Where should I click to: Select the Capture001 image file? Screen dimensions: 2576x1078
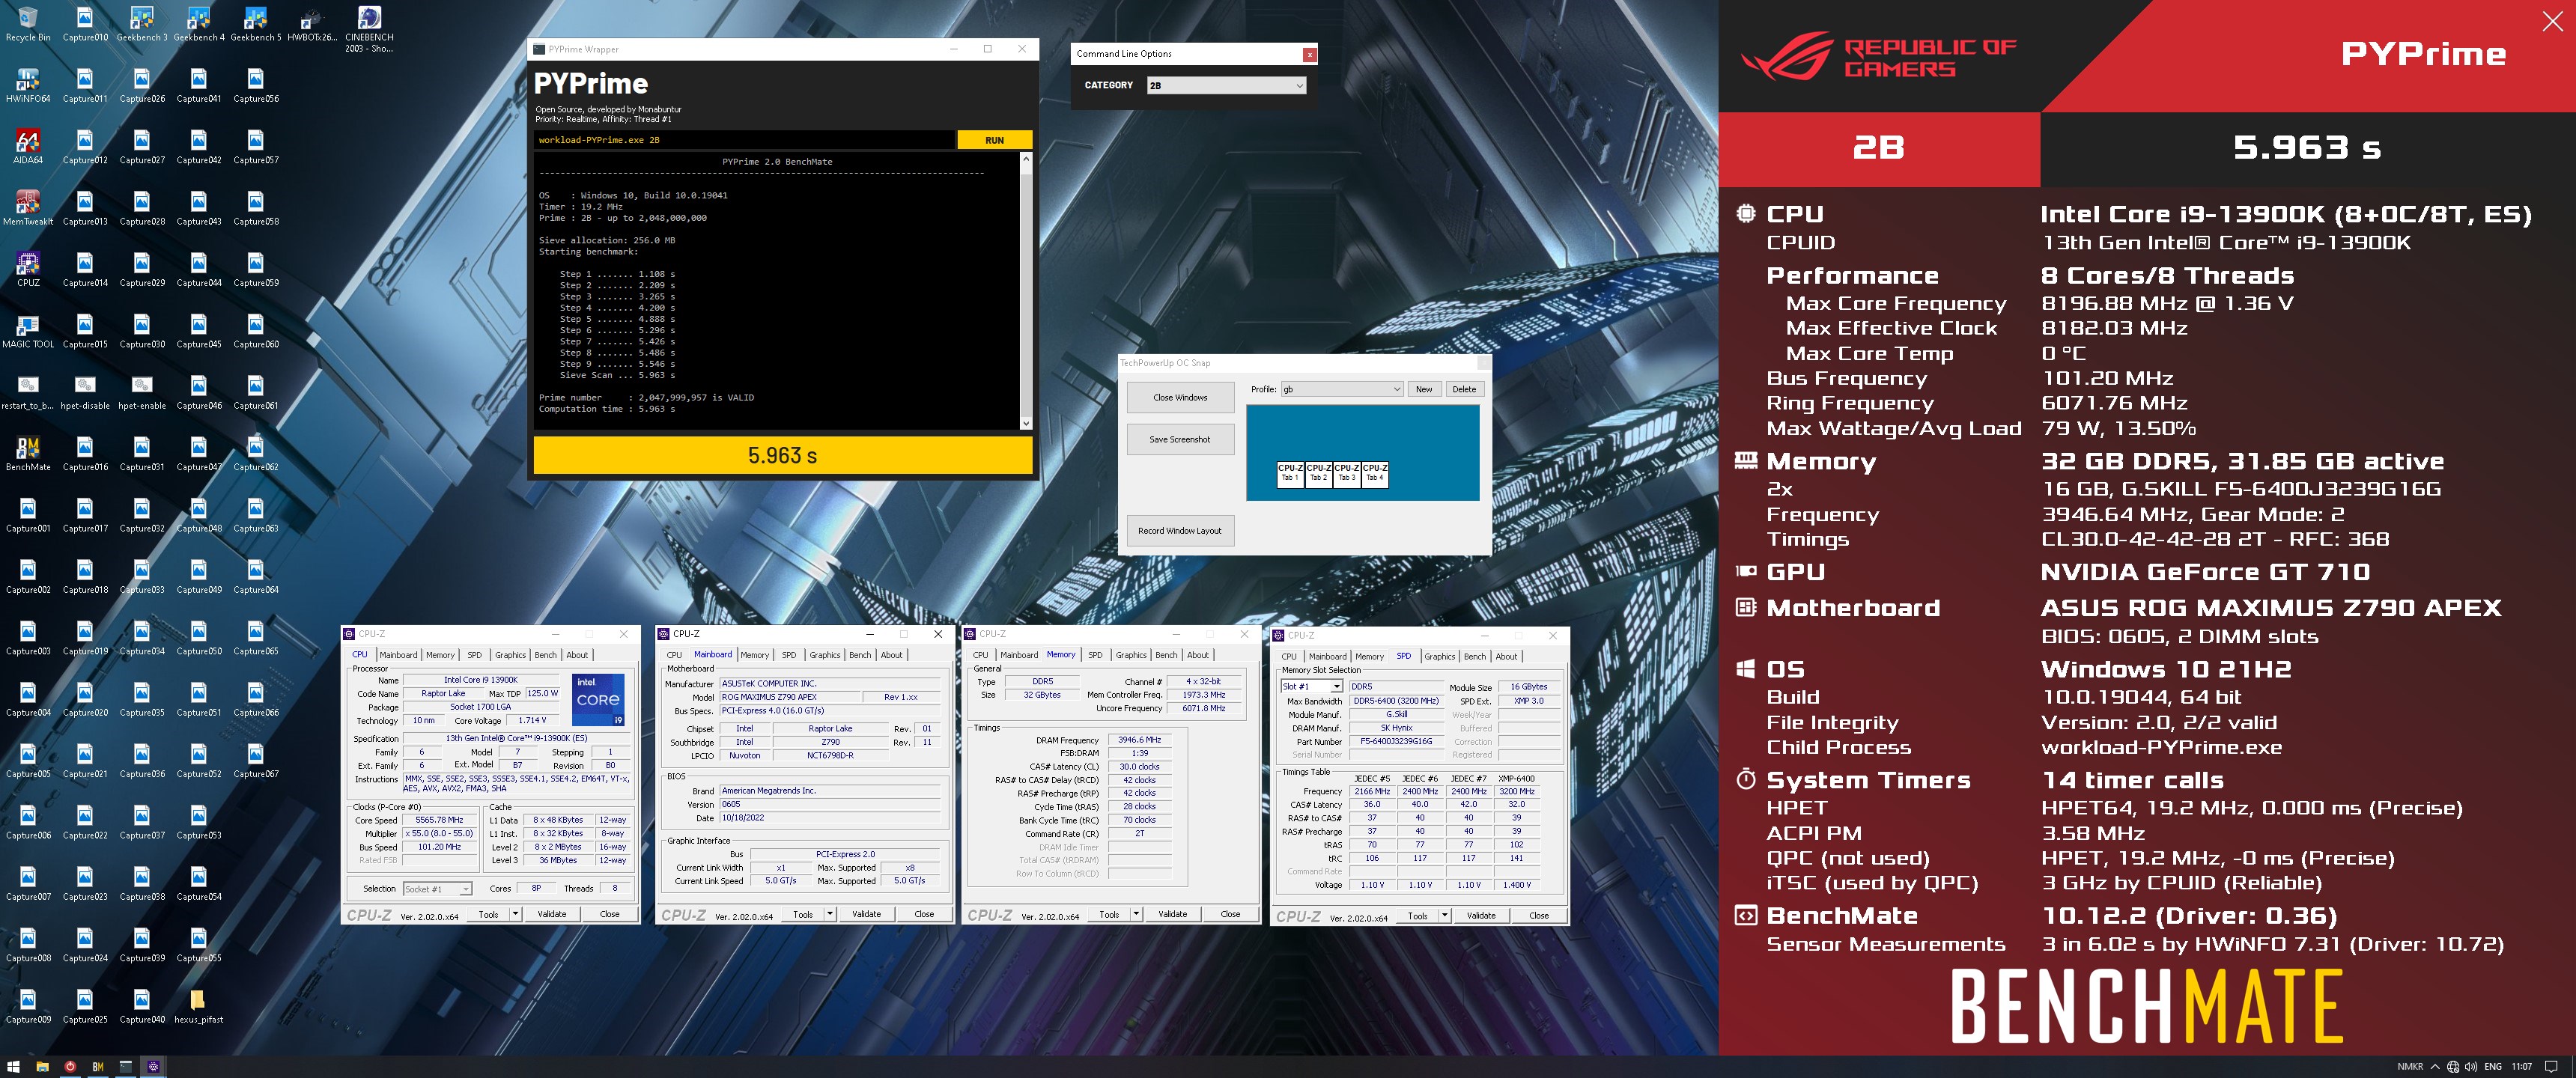(x=28, y=515)
